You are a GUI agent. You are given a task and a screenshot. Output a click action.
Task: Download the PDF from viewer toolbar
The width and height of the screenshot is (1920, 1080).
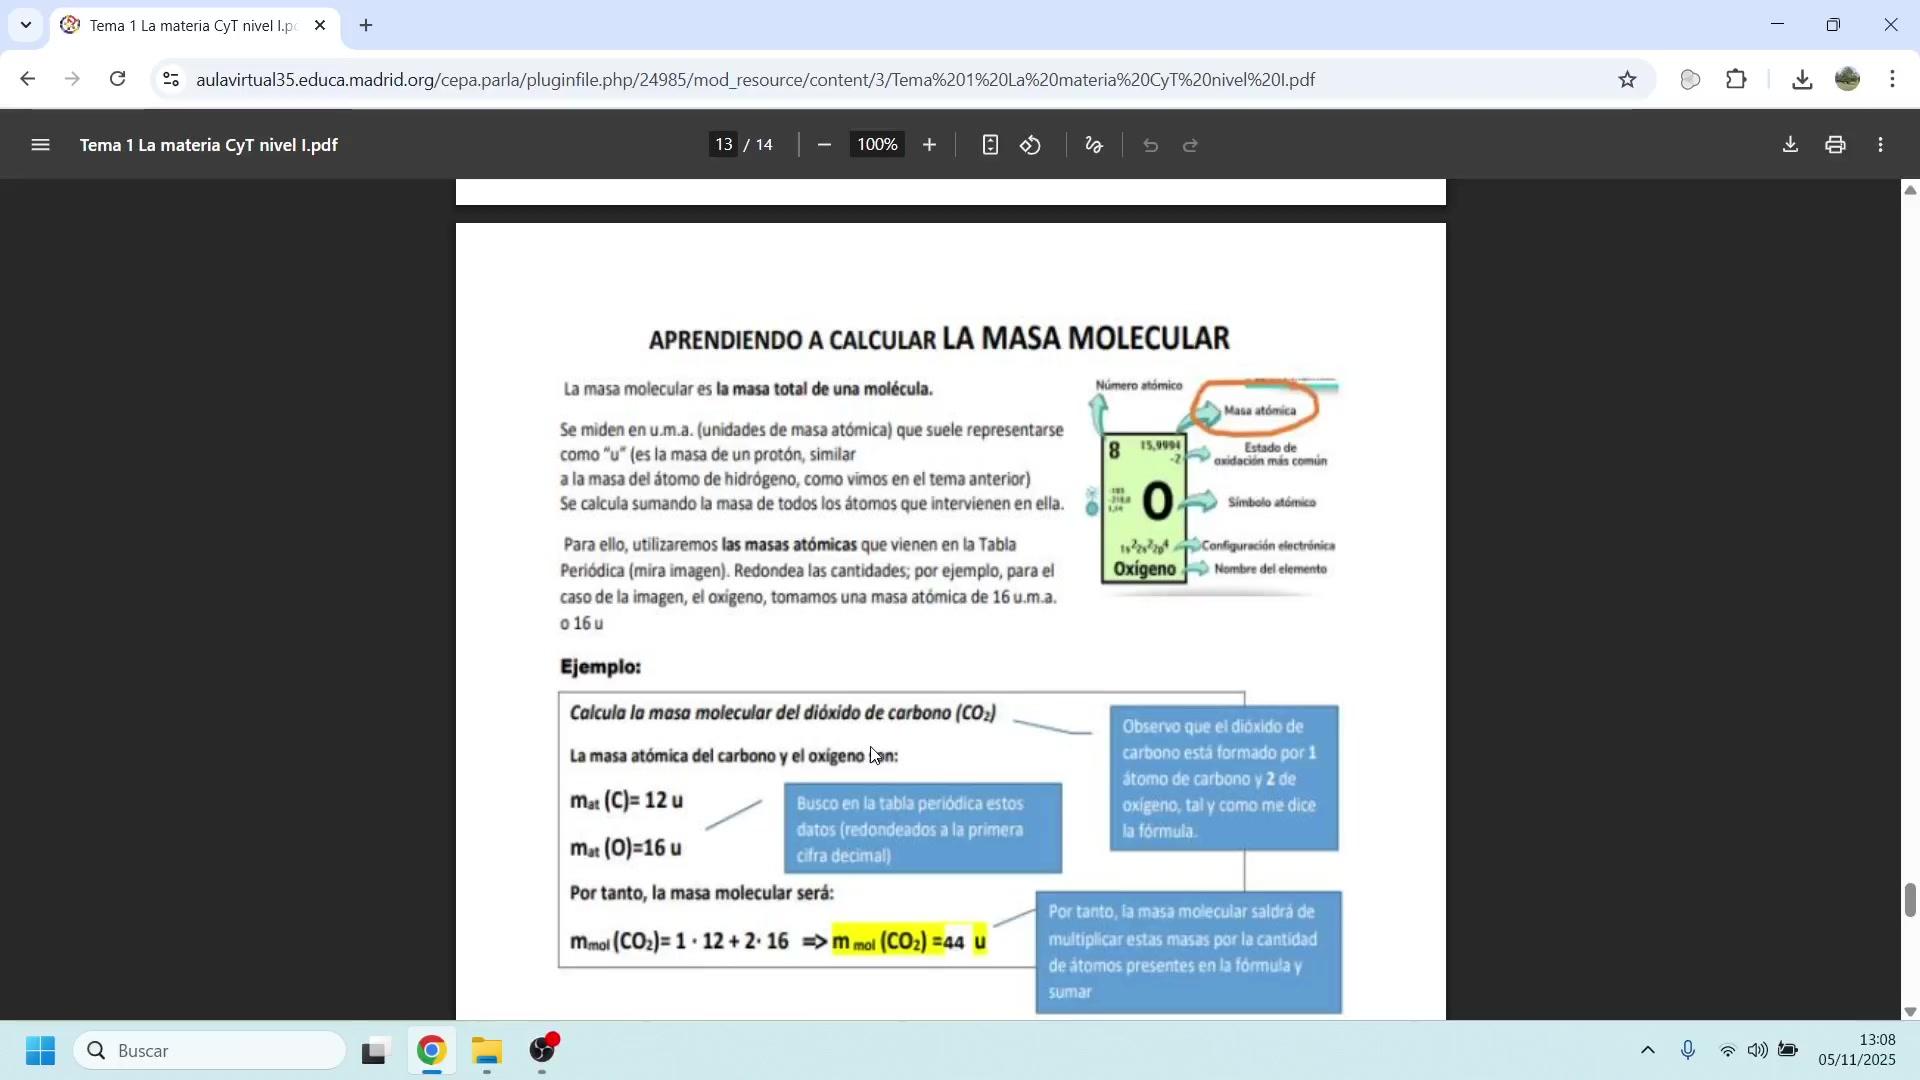tap(1790, 145)
